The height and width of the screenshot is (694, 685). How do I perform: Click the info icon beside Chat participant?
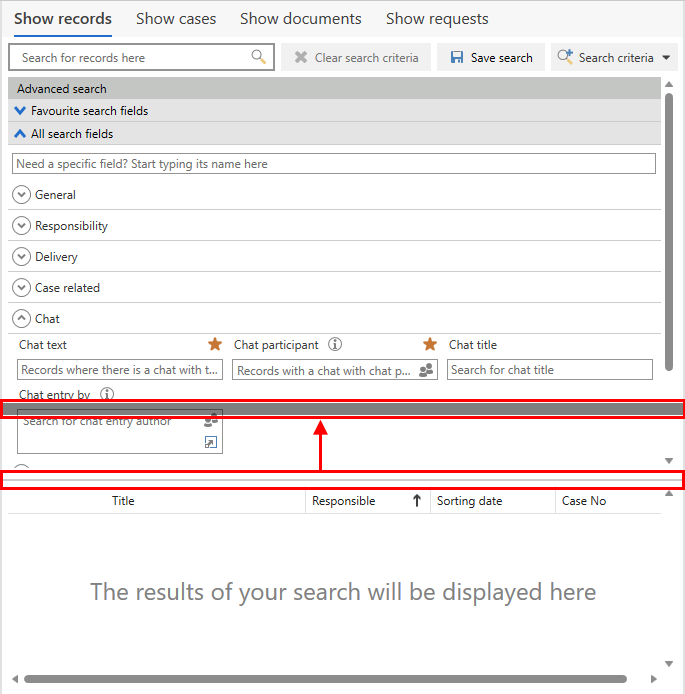click(335, 344)
